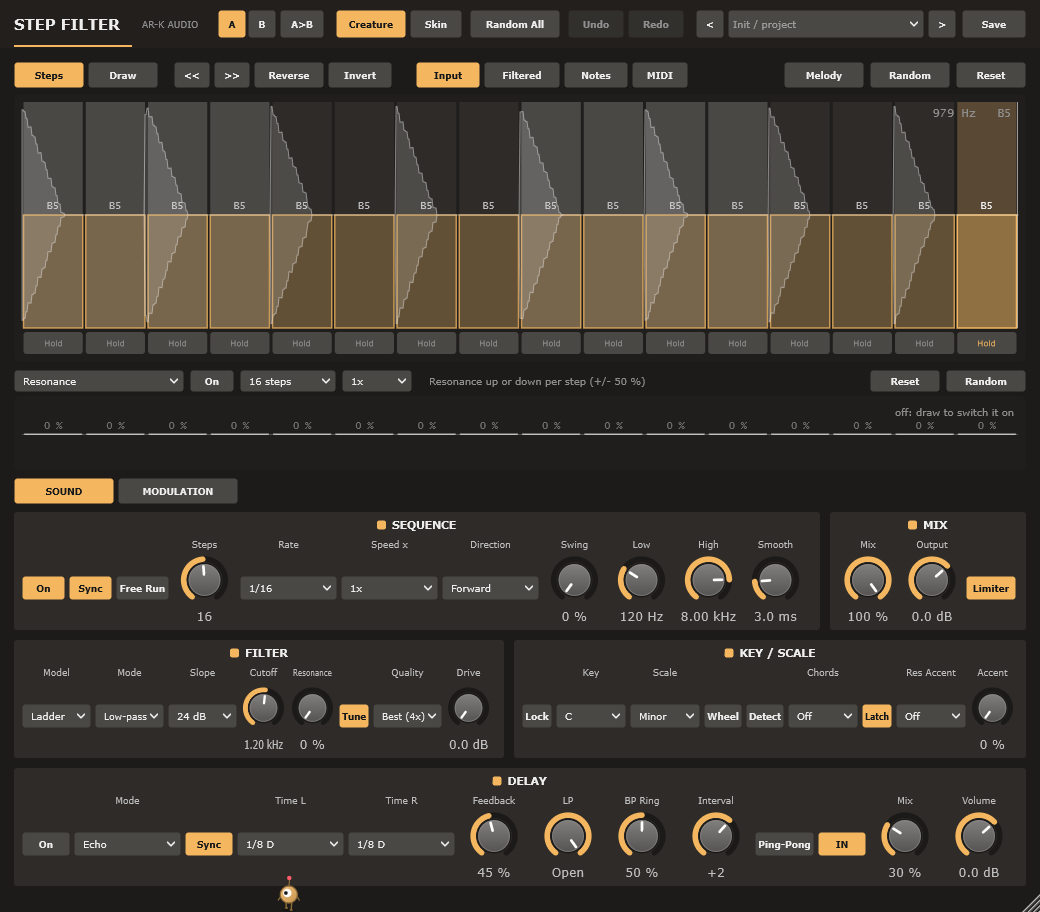Image resolution: width=1040 pixels, height=912 pixels.
Task: Toggle the FILTER section indicator square
Action: (x=234, y=653)
